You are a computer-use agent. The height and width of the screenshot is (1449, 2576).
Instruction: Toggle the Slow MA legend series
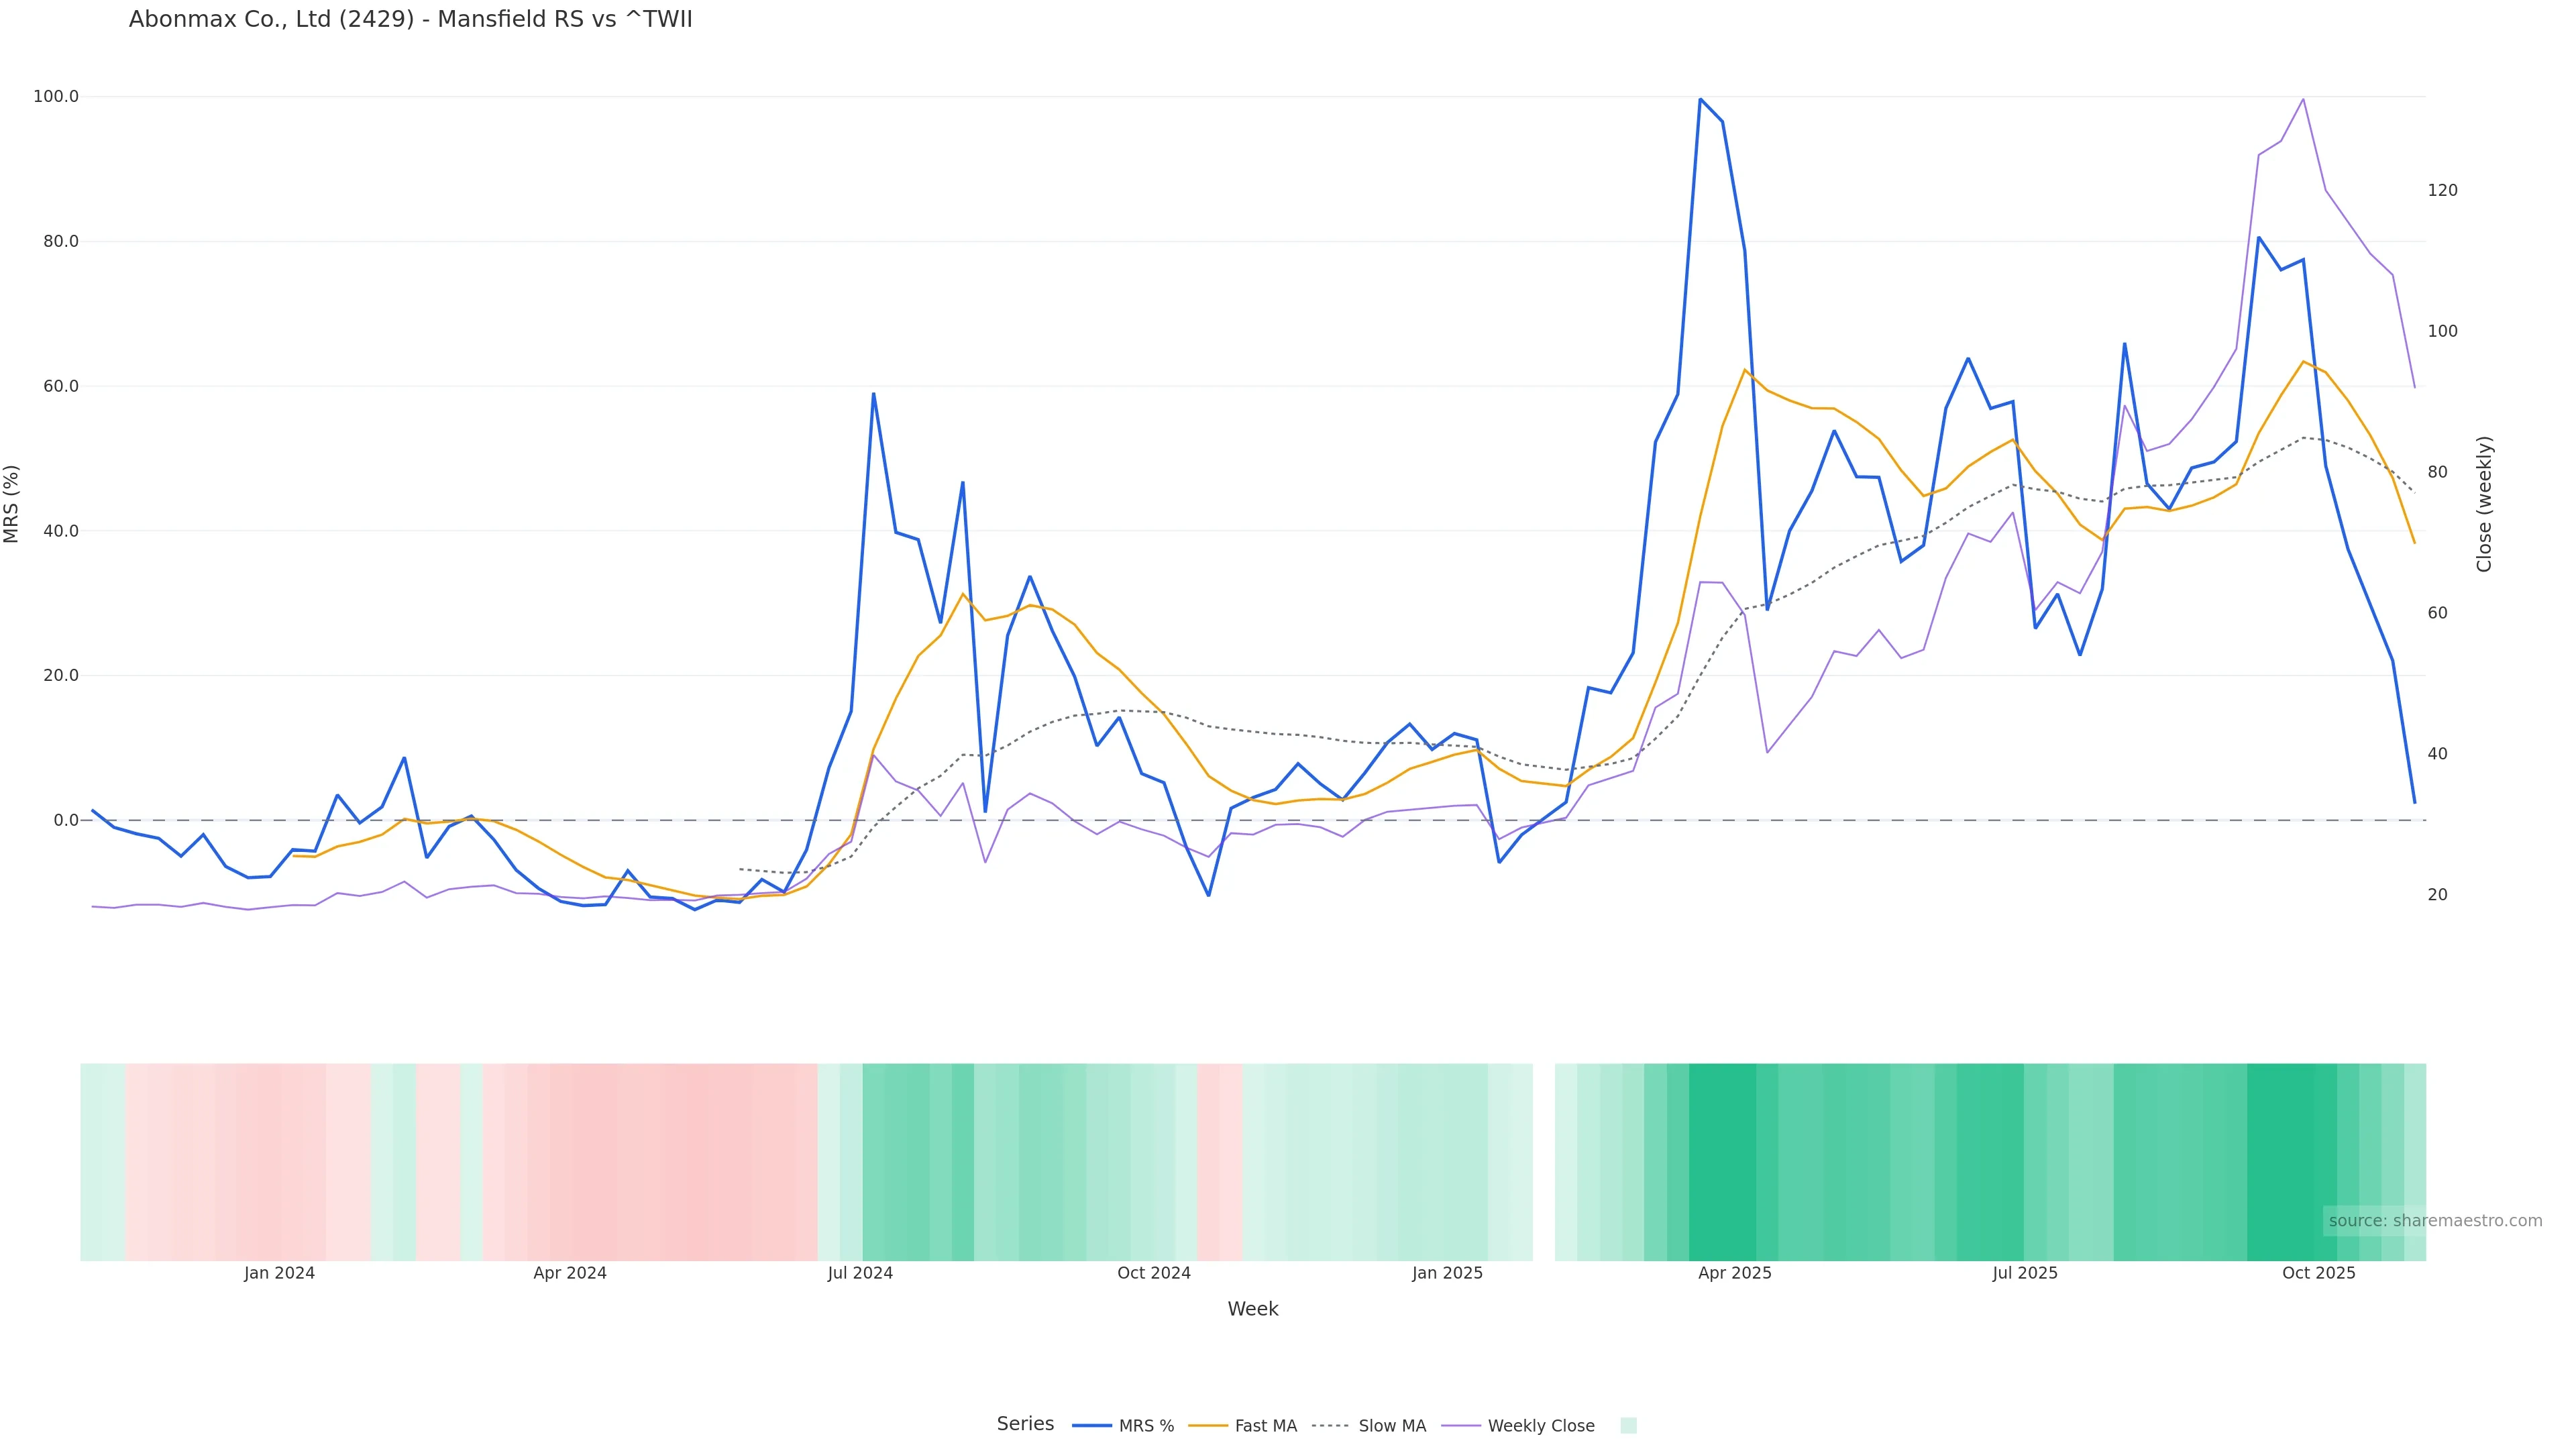(x=1391, y=1426)
